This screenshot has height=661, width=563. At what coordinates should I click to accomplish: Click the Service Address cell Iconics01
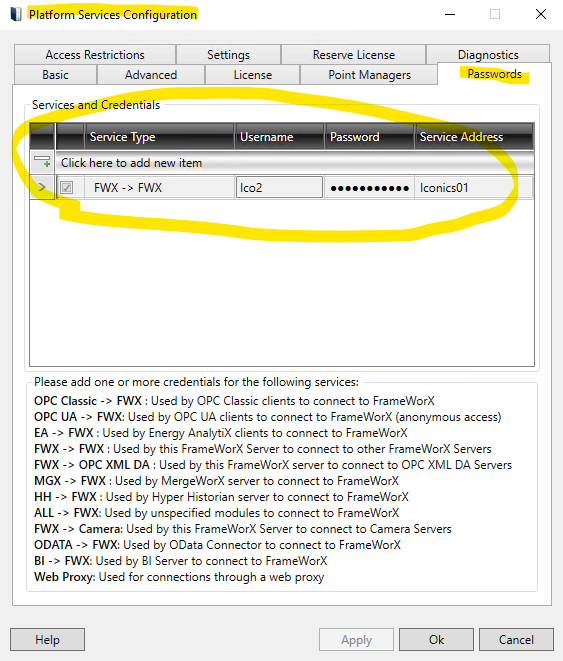coord(474,188)
